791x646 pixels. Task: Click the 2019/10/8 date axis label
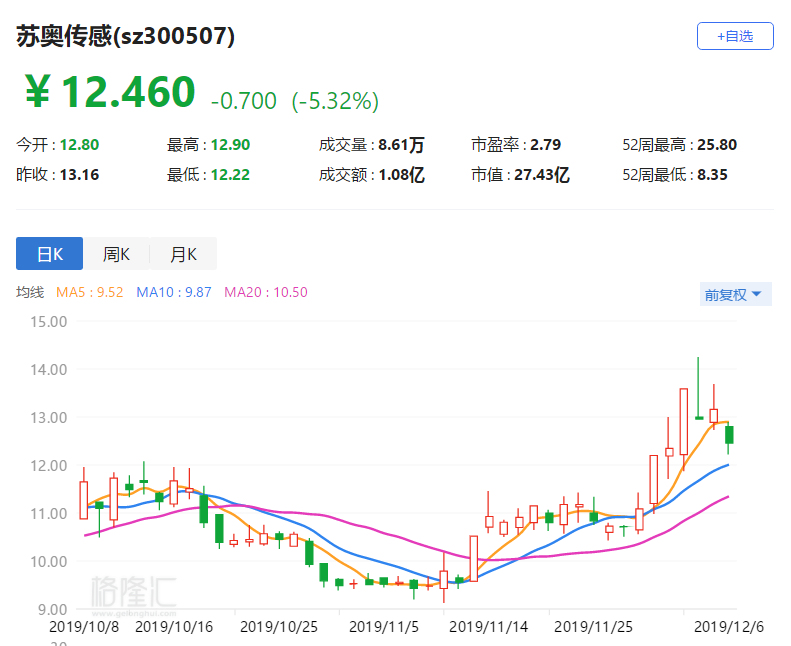[84, 627]
